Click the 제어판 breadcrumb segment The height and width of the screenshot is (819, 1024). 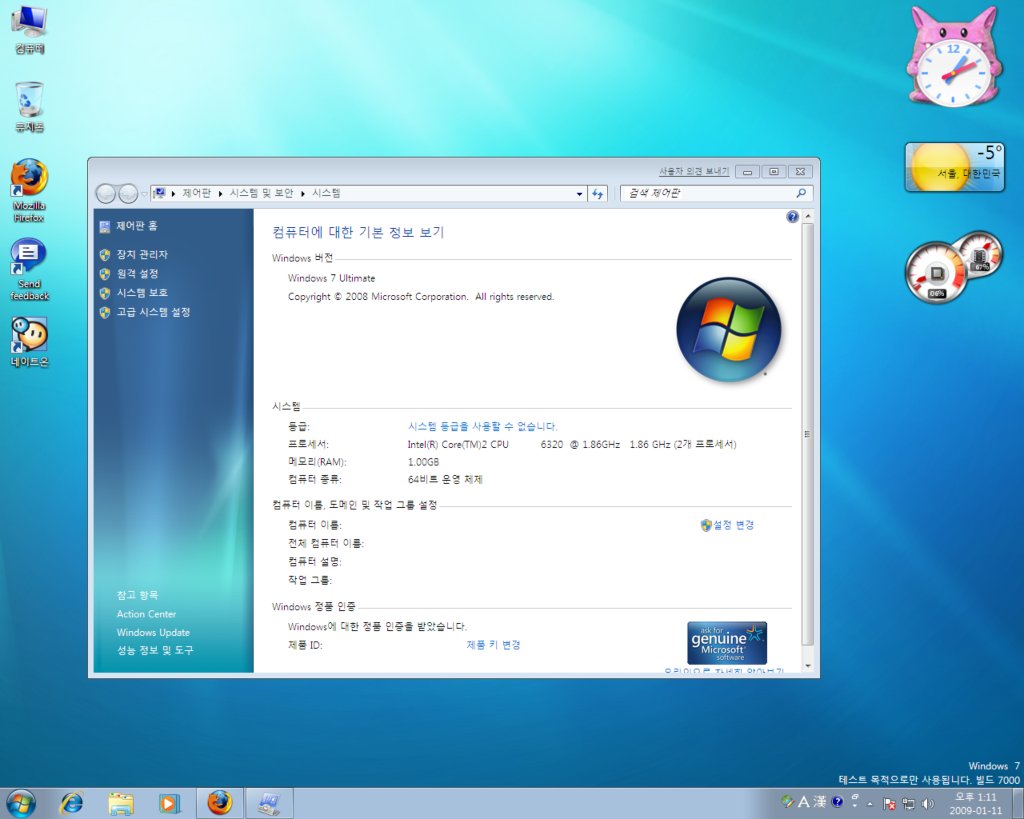197,193
